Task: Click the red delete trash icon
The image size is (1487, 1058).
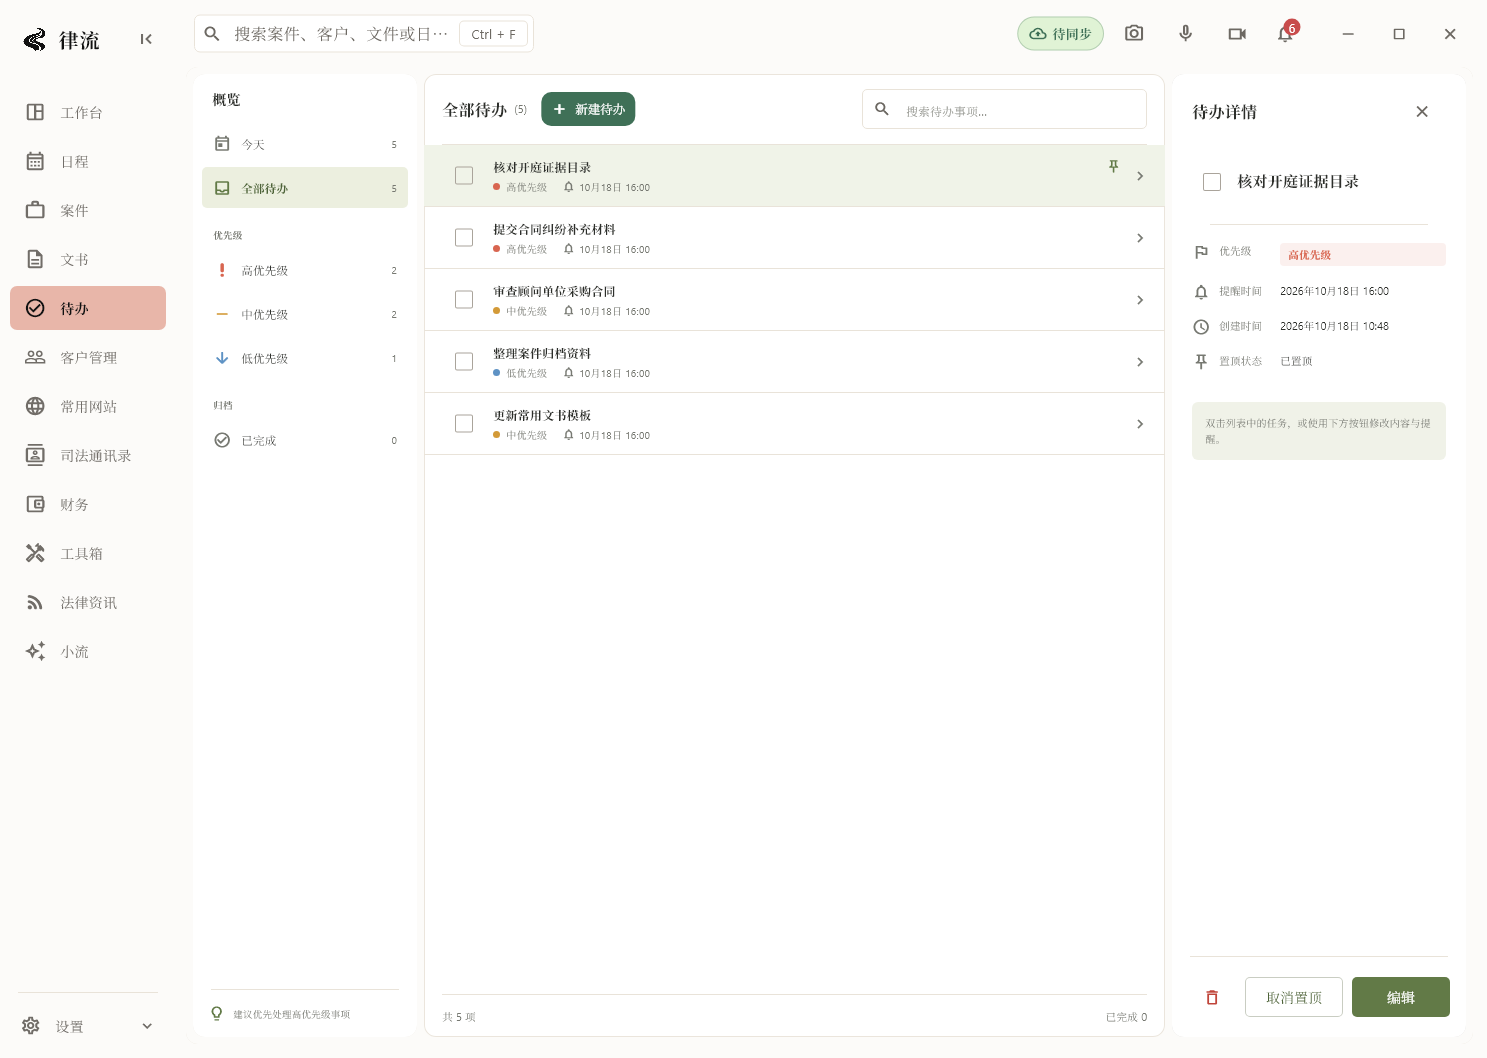Action: (1212, 997)
